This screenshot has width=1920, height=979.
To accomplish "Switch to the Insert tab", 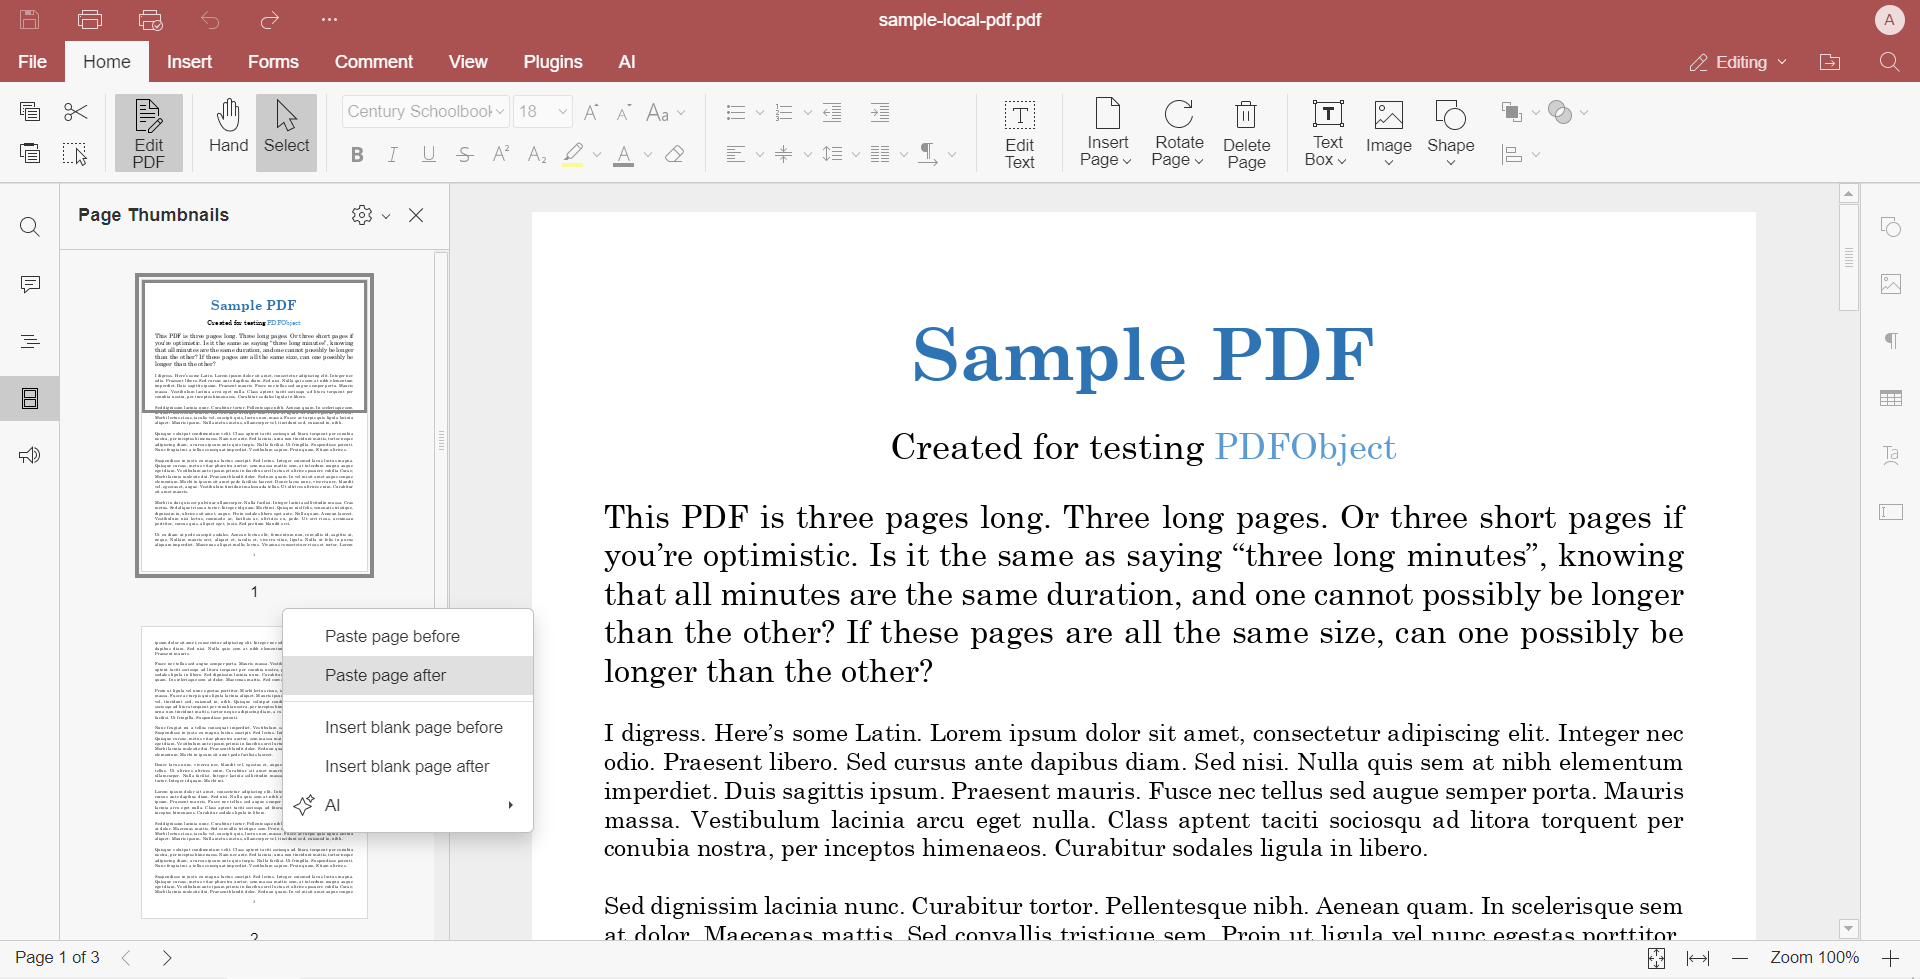I will click(x=189, y=62).
